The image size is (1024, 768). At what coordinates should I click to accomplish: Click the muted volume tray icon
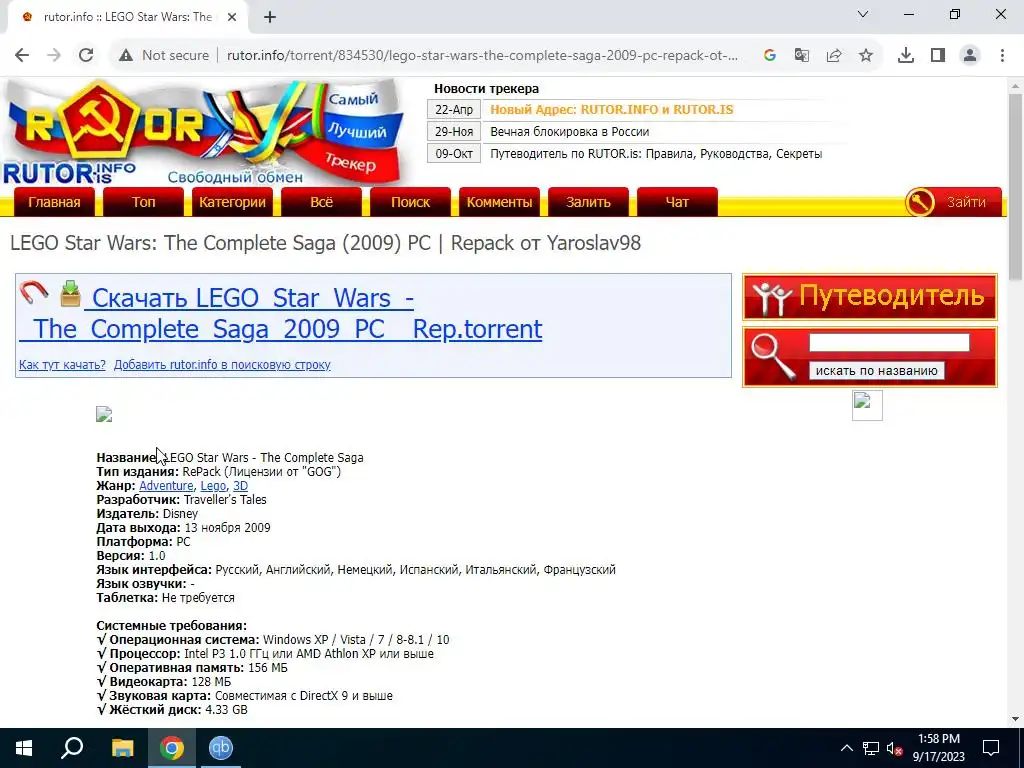tap(894, 748)
